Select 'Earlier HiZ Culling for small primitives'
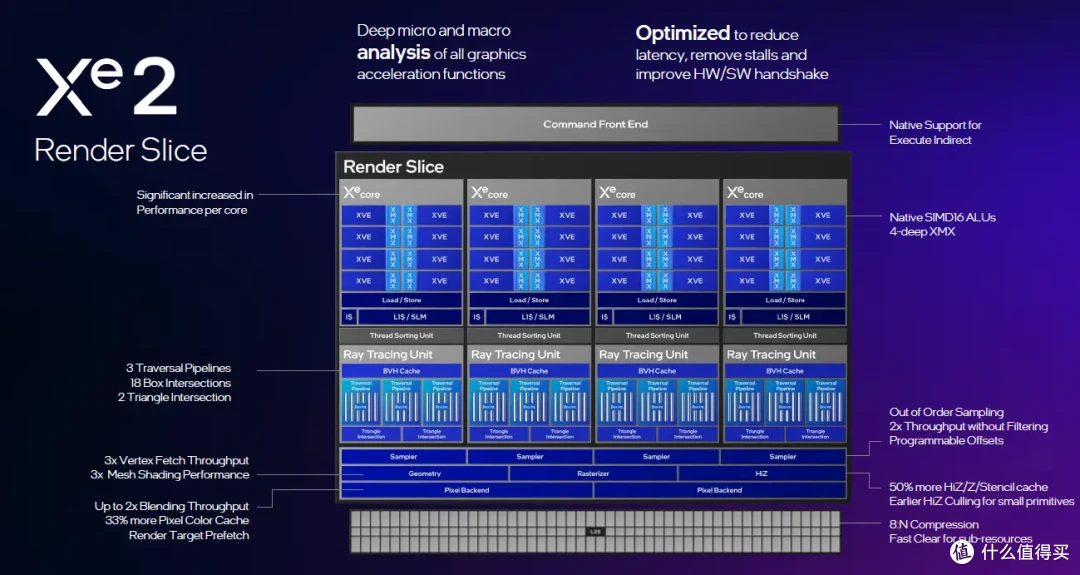 tap(982, 501)
